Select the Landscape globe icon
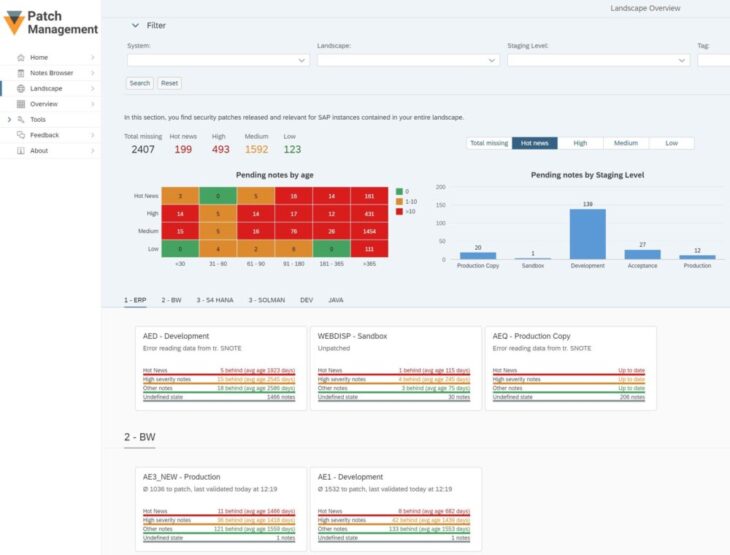This screenshot has width=730, height=555. 20,88
